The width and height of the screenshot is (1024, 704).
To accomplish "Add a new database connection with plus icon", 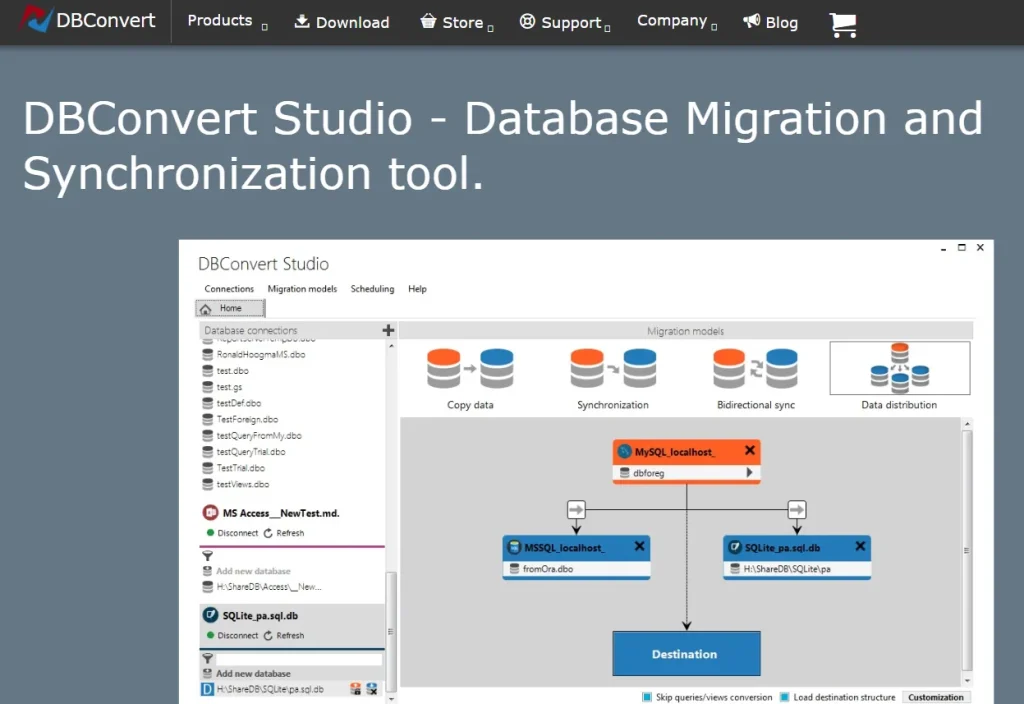I will tap(388, 330).
